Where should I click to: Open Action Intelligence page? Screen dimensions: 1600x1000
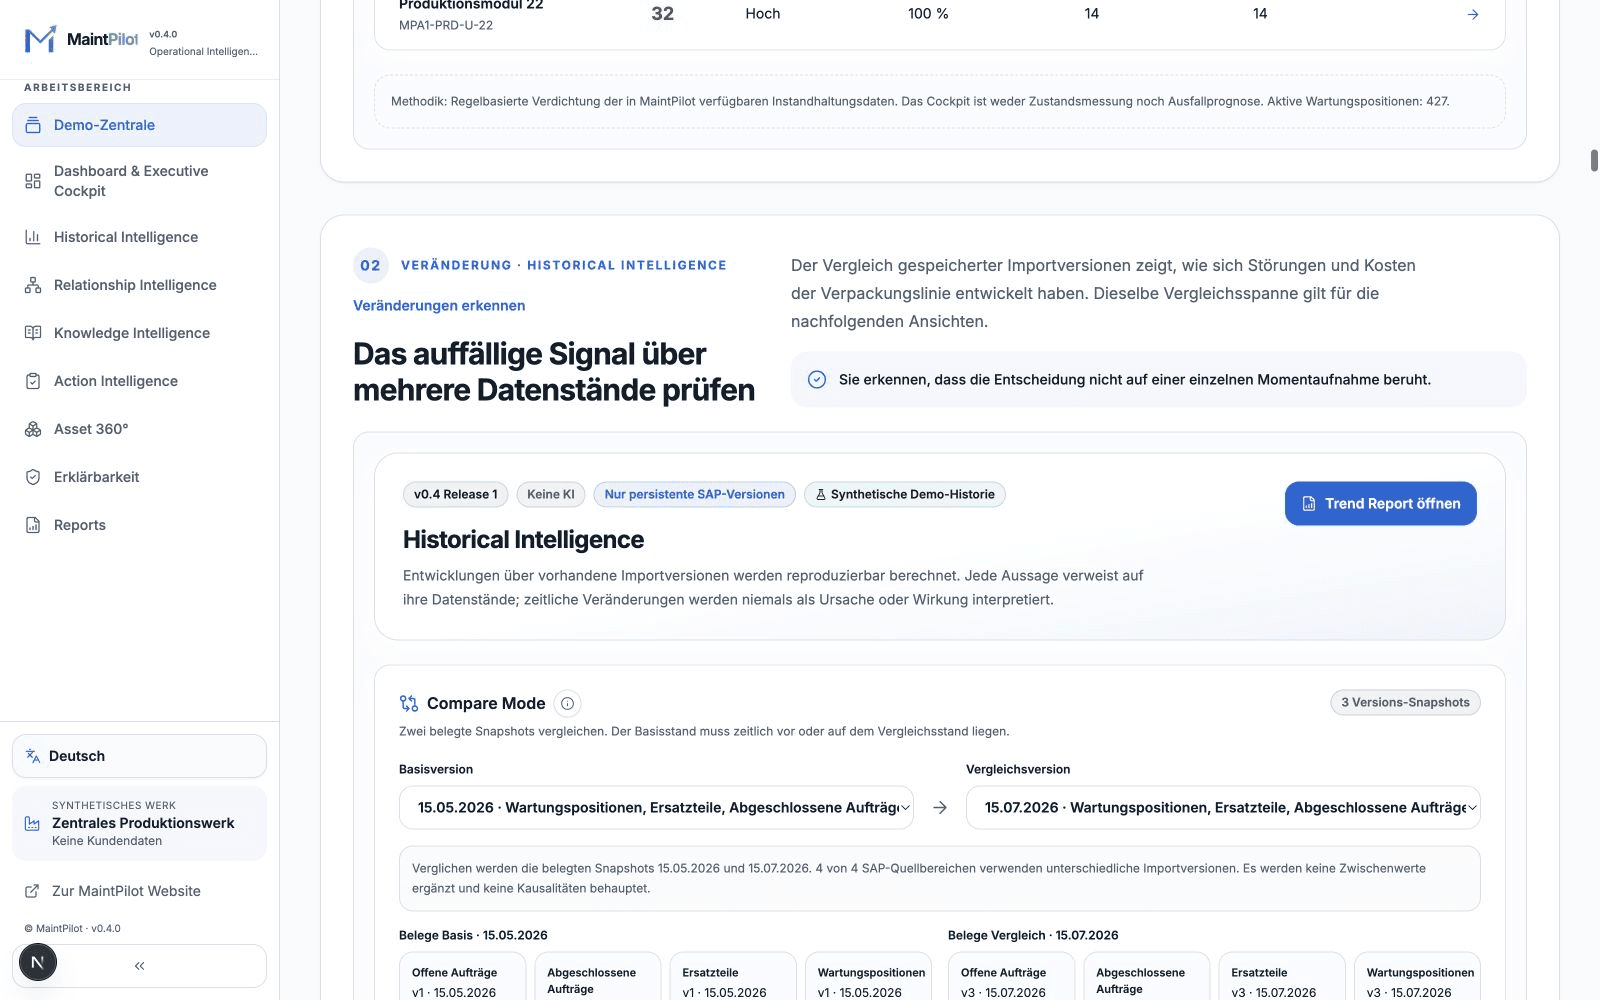[x=139, y=381]
